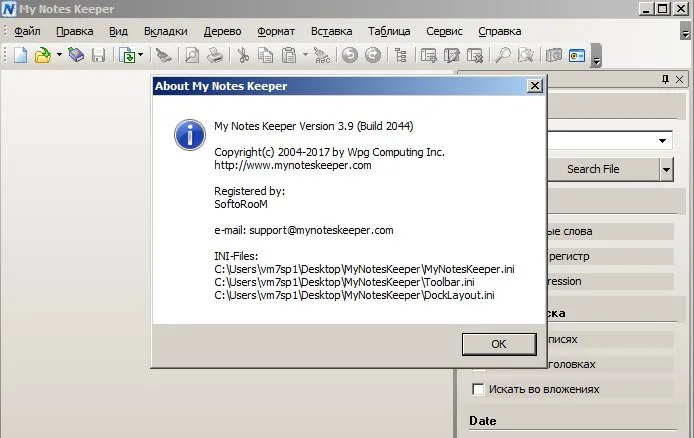694x438 pixels.
Task: Expand the open-folder dropdown arrow
Action: [x=59, y=55]
